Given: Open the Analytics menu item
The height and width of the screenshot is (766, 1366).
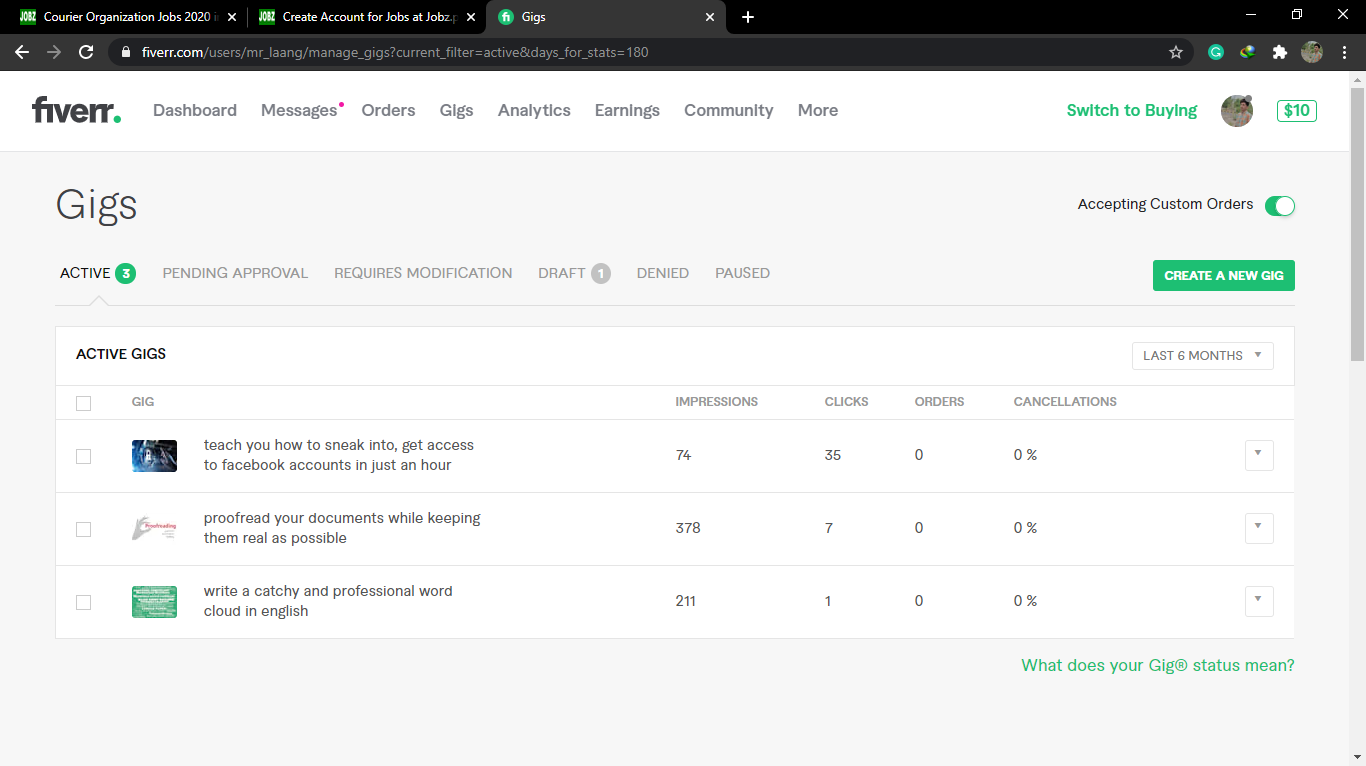Looking at the screenshot, I should pos(534,110).
